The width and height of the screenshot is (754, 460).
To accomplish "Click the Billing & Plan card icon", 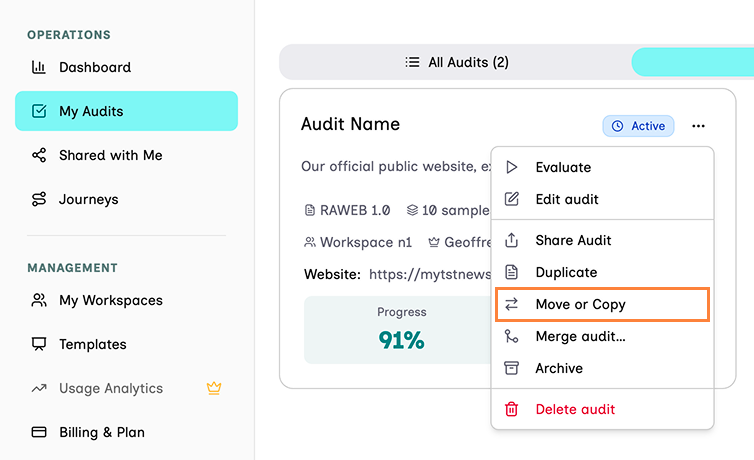I will pyautogui.click(x=39, y=432).
